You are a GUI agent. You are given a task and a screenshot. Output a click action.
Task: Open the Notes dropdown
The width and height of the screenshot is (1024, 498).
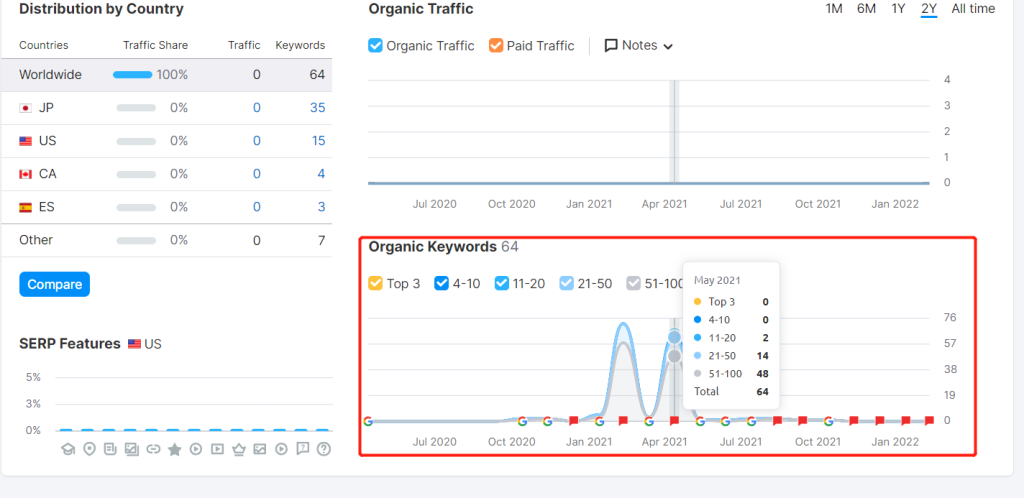click(x=639, y=46)
